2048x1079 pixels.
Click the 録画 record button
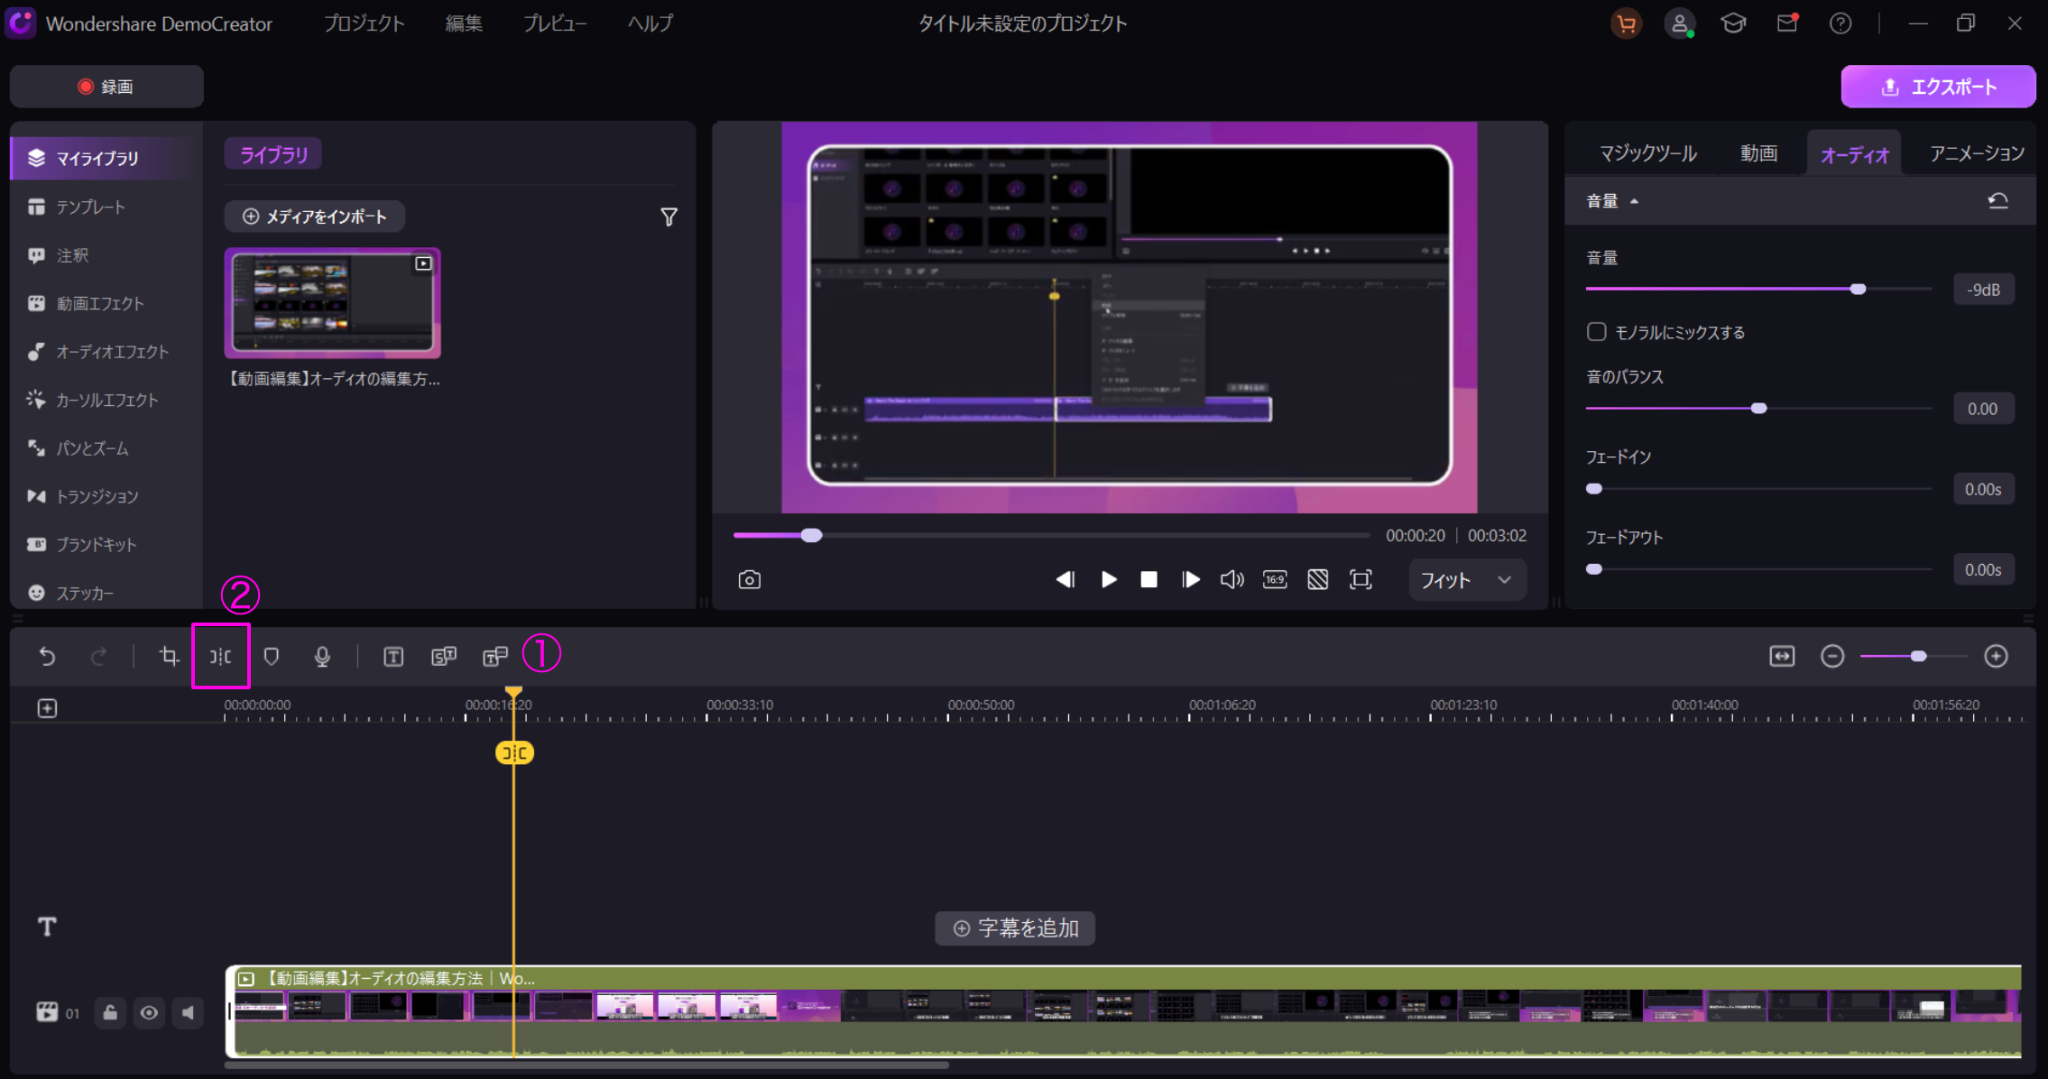(106, 87)
